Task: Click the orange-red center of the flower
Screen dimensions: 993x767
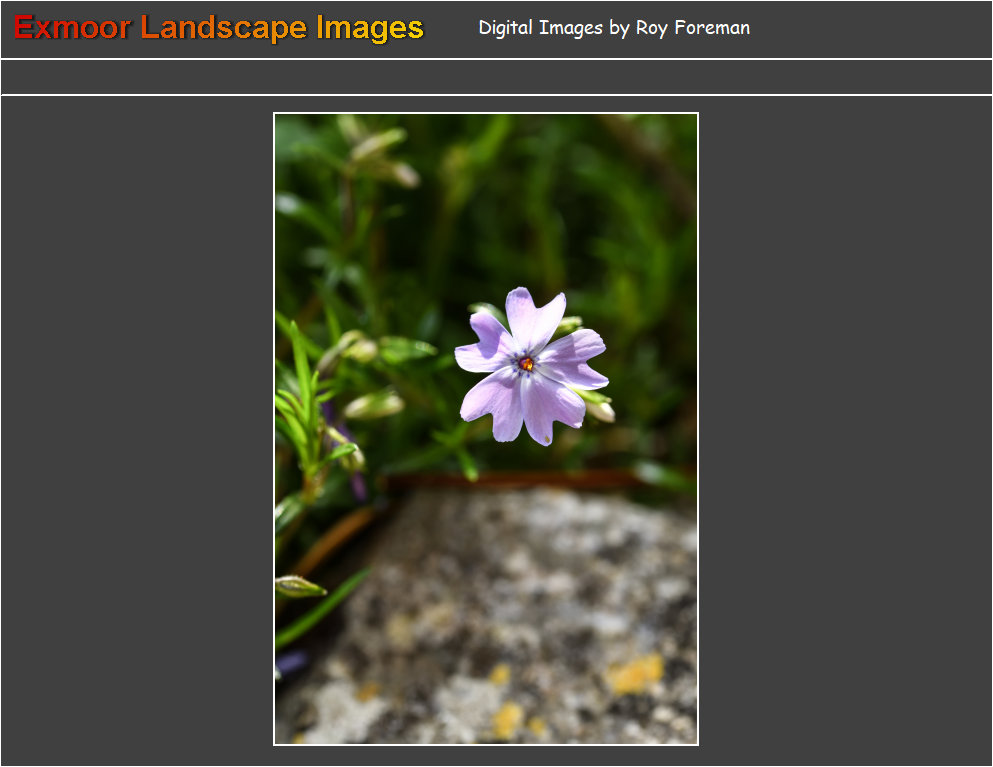Action: (526, 364)
